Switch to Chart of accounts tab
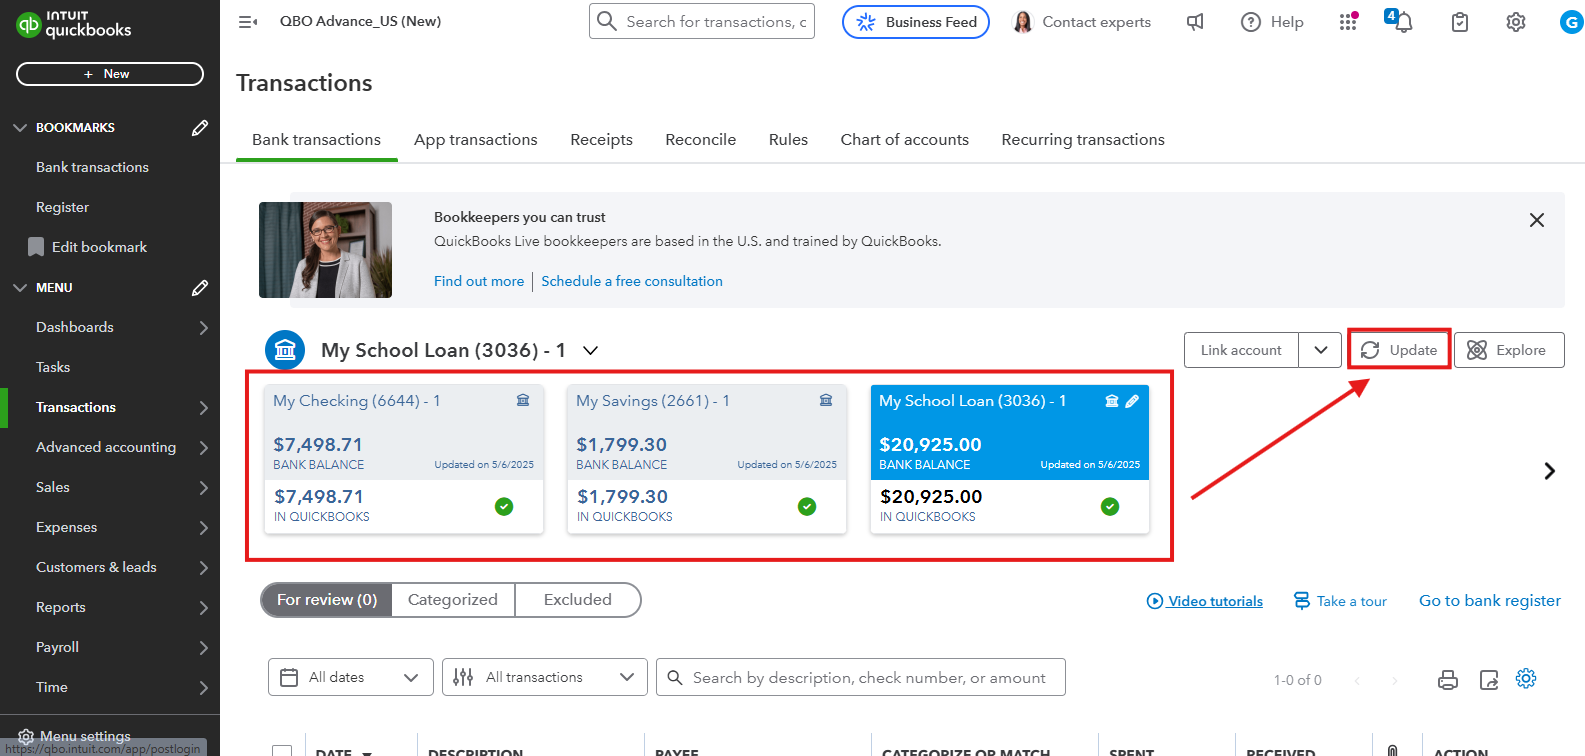This screenshot has height=756, width=1585. pyautogui.click(x=905, y=140)
